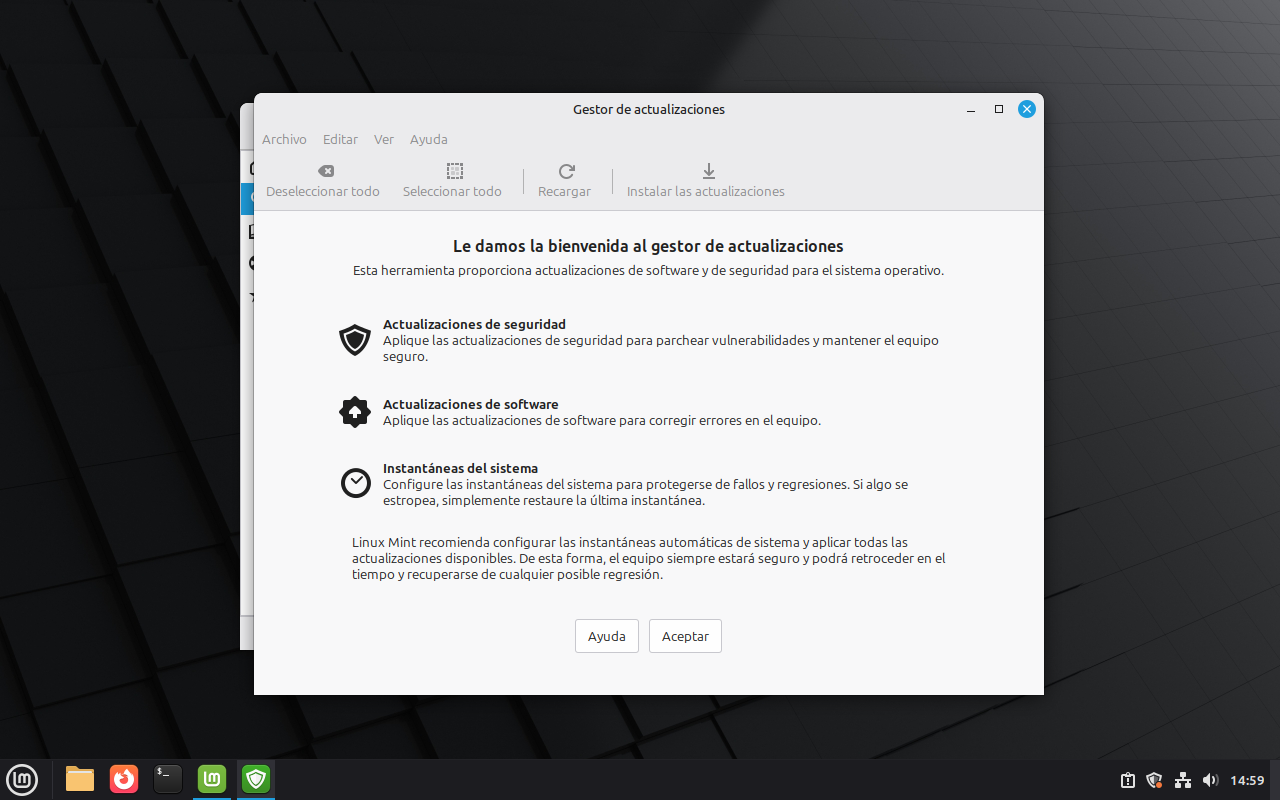1280x800 pixels.
Task: Click the security updates shield icon
Action: coord(355,340)
